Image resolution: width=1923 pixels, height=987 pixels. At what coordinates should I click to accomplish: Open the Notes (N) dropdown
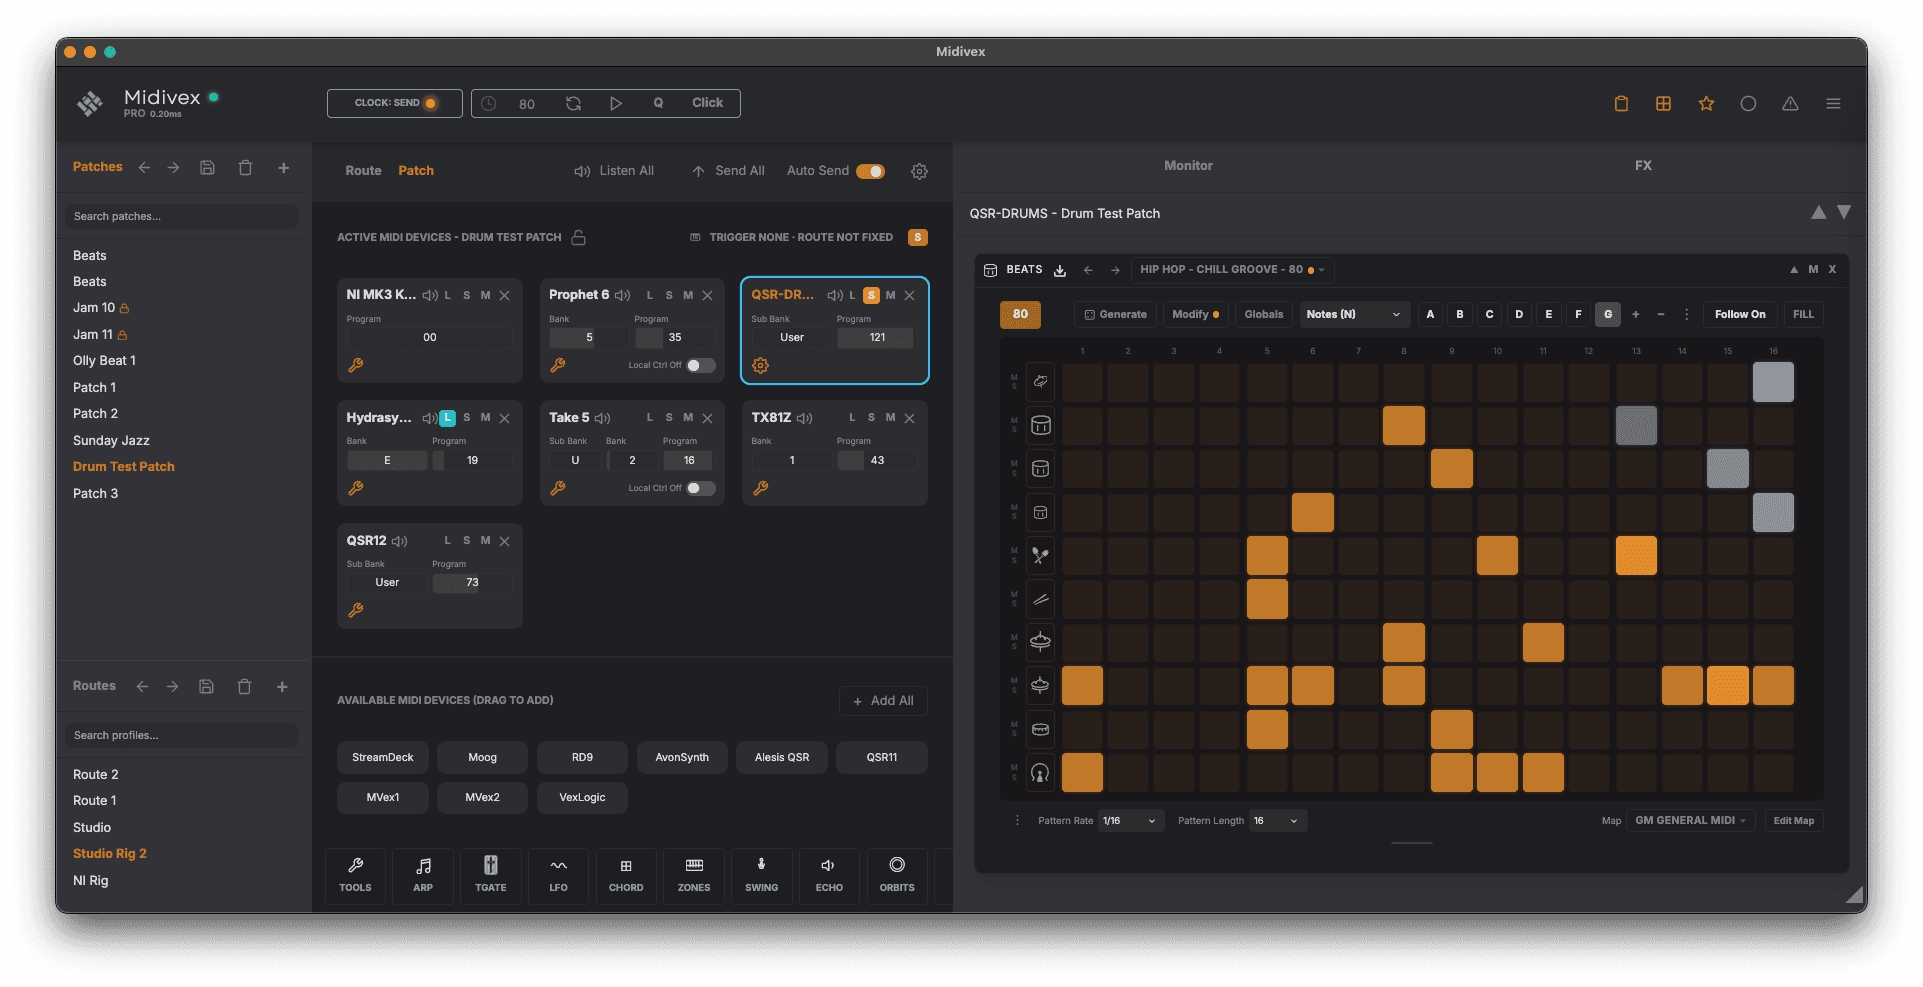point(1354,314)
